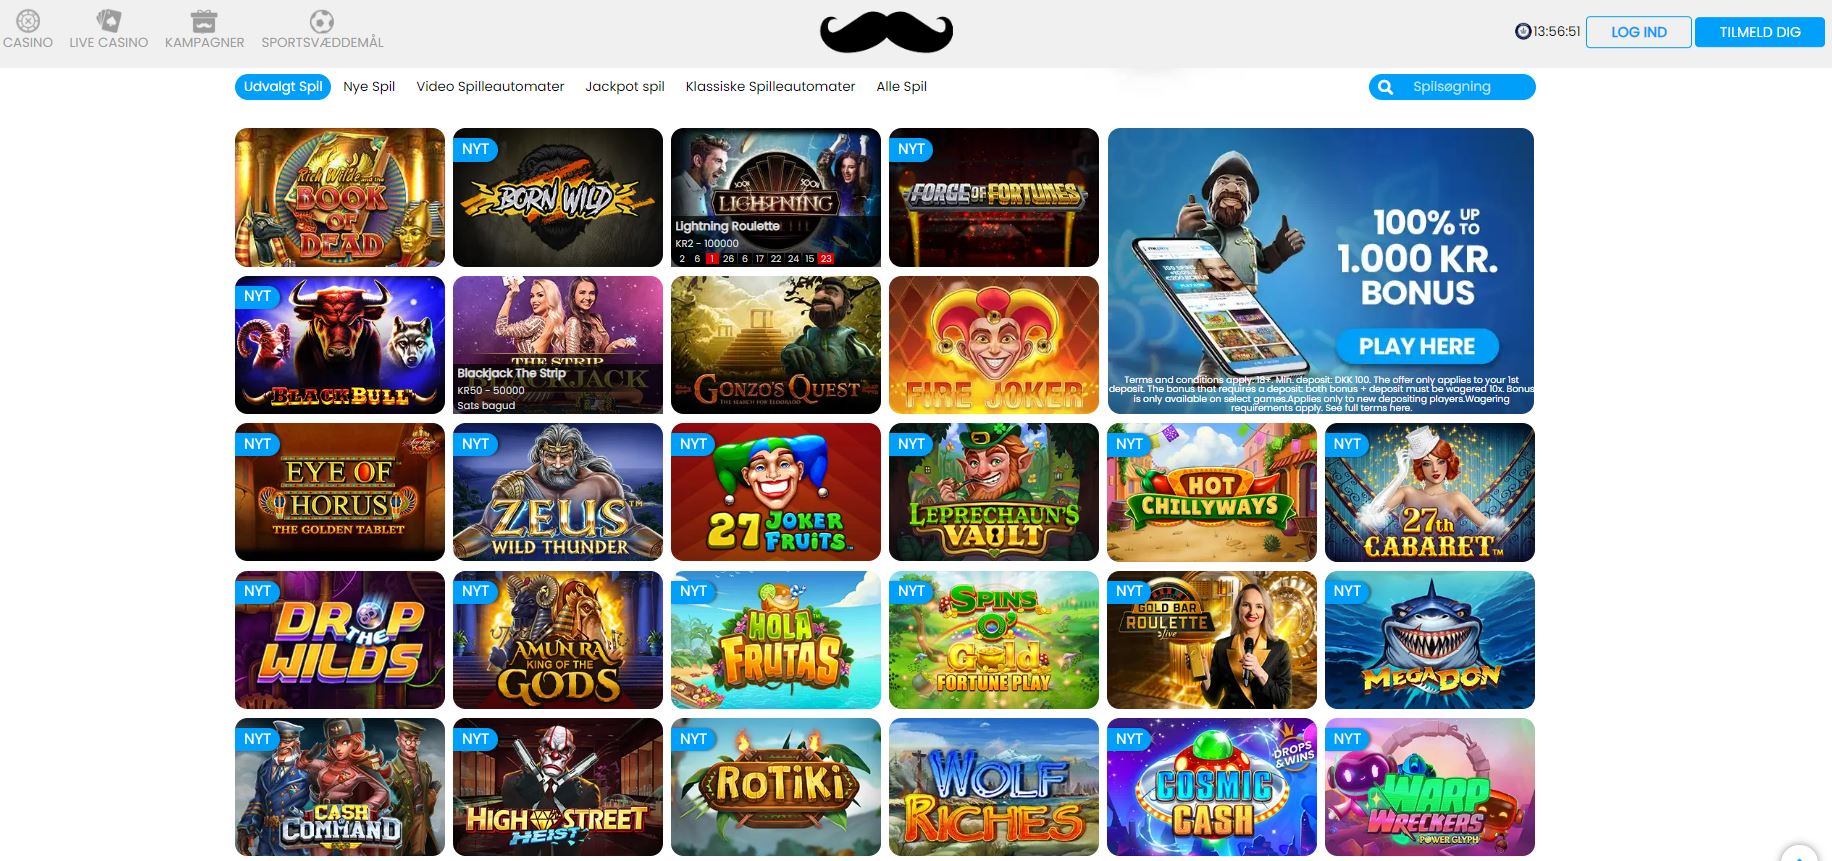Open Kampagner gift box icon
This screenshot has height=861, width=1832.
point(204,20)
